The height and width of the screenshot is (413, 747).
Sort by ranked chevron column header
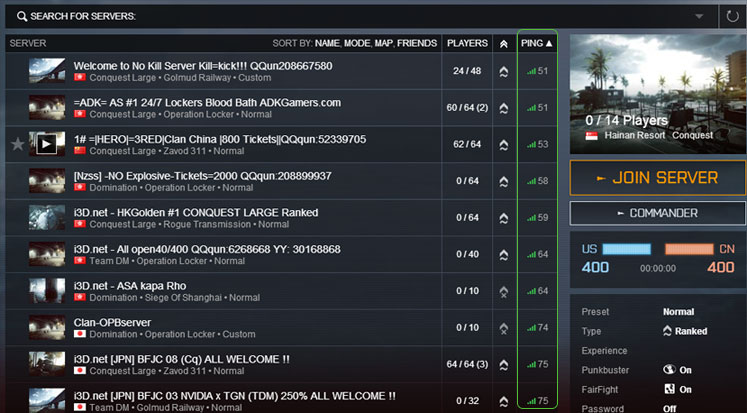pos(504,44)
